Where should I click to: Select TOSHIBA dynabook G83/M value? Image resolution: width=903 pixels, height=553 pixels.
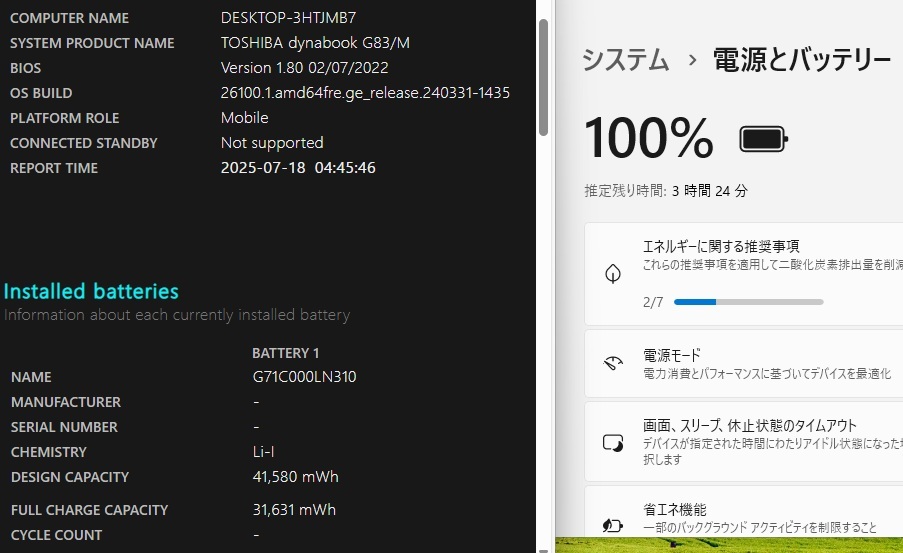315,43
